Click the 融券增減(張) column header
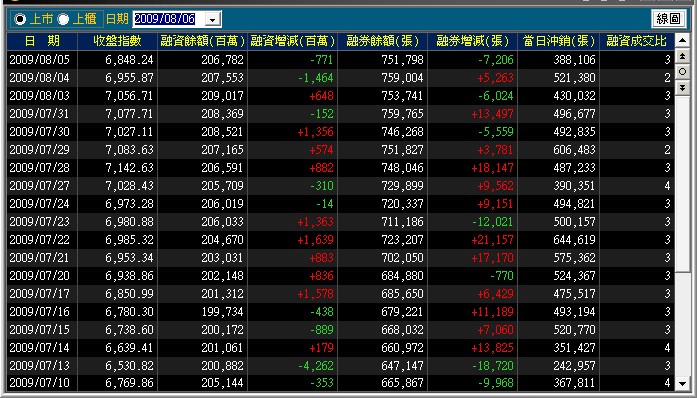This screenshot has width=697, height=398. [473, 41]
